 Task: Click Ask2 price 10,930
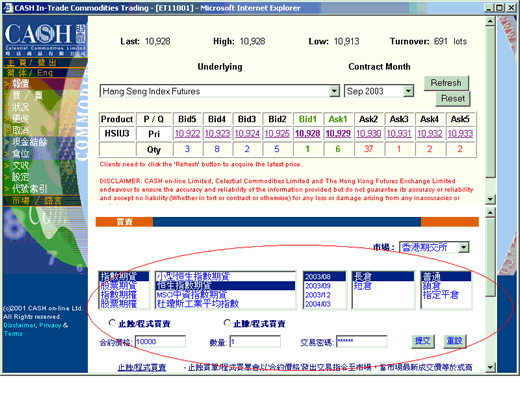click(369, 134)
